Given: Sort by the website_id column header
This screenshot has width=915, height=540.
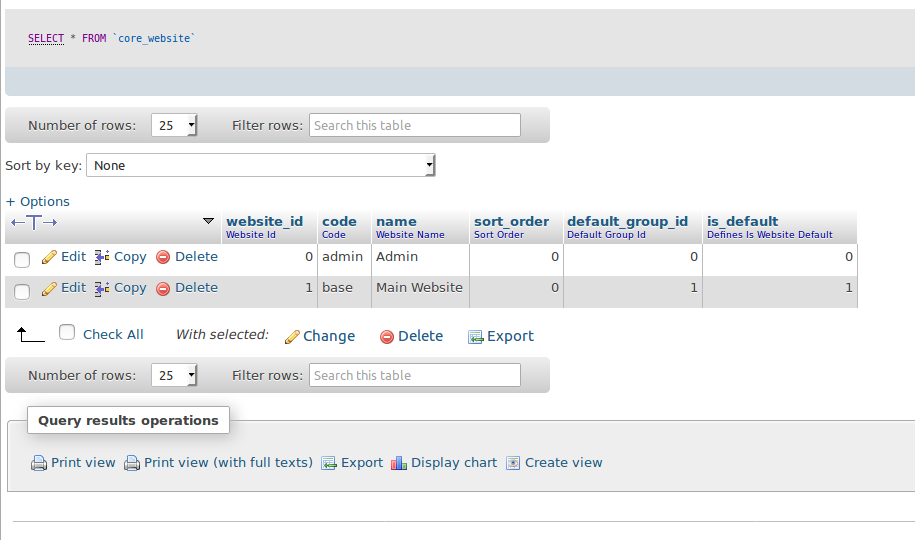Looking at the screenshot, I should pyautogui.click(x=264, y=221).
